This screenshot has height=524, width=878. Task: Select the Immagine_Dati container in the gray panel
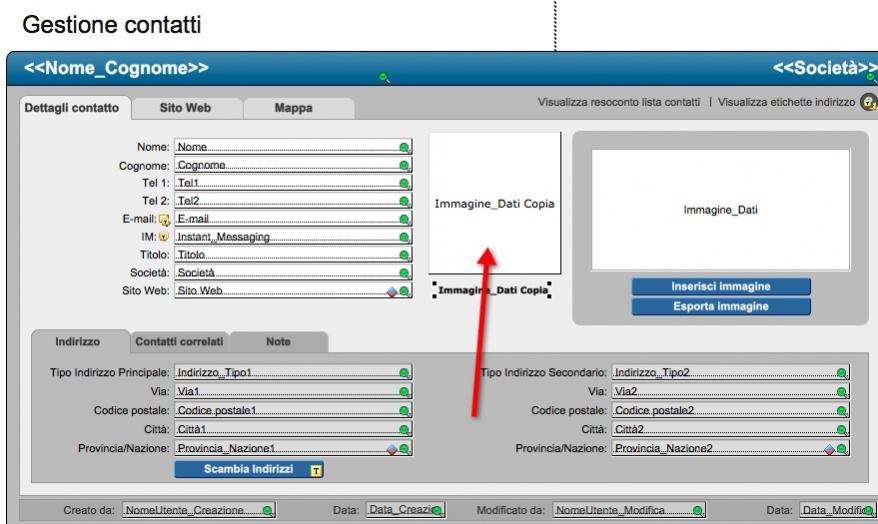[x=720, y=210]
